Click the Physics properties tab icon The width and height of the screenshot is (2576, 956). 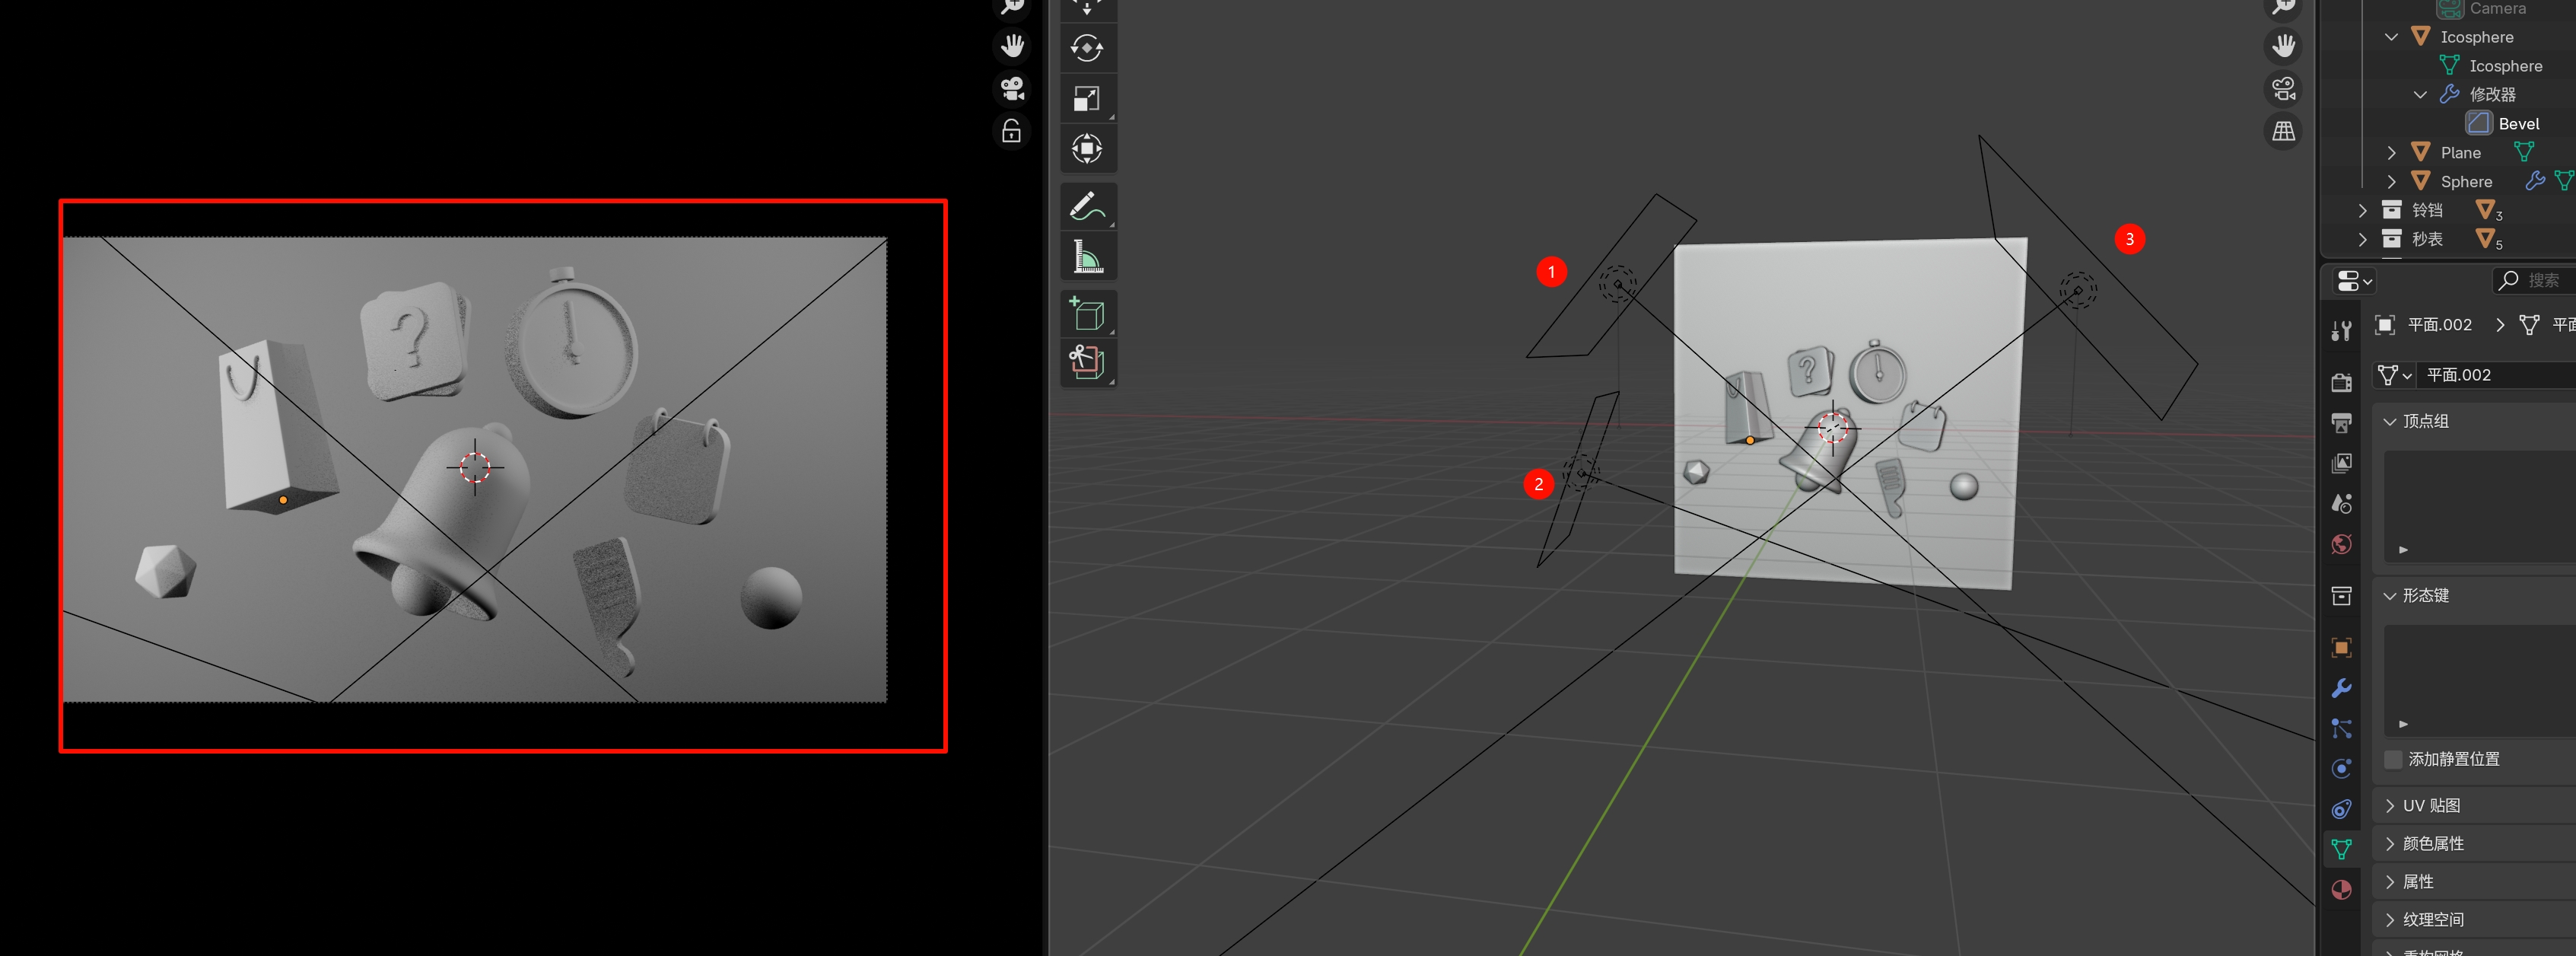click(x=2341, y=768)
